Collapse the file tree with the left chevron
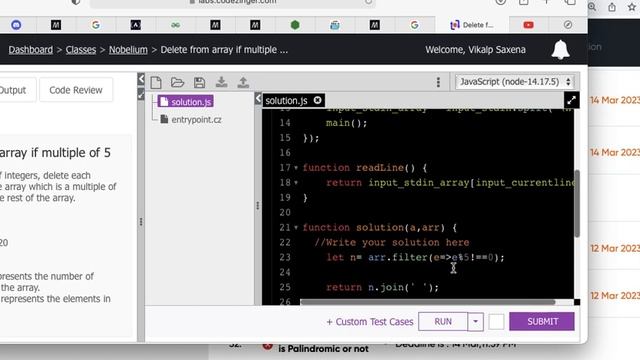Viewport: 640px width, 360px height. (258, 98)
